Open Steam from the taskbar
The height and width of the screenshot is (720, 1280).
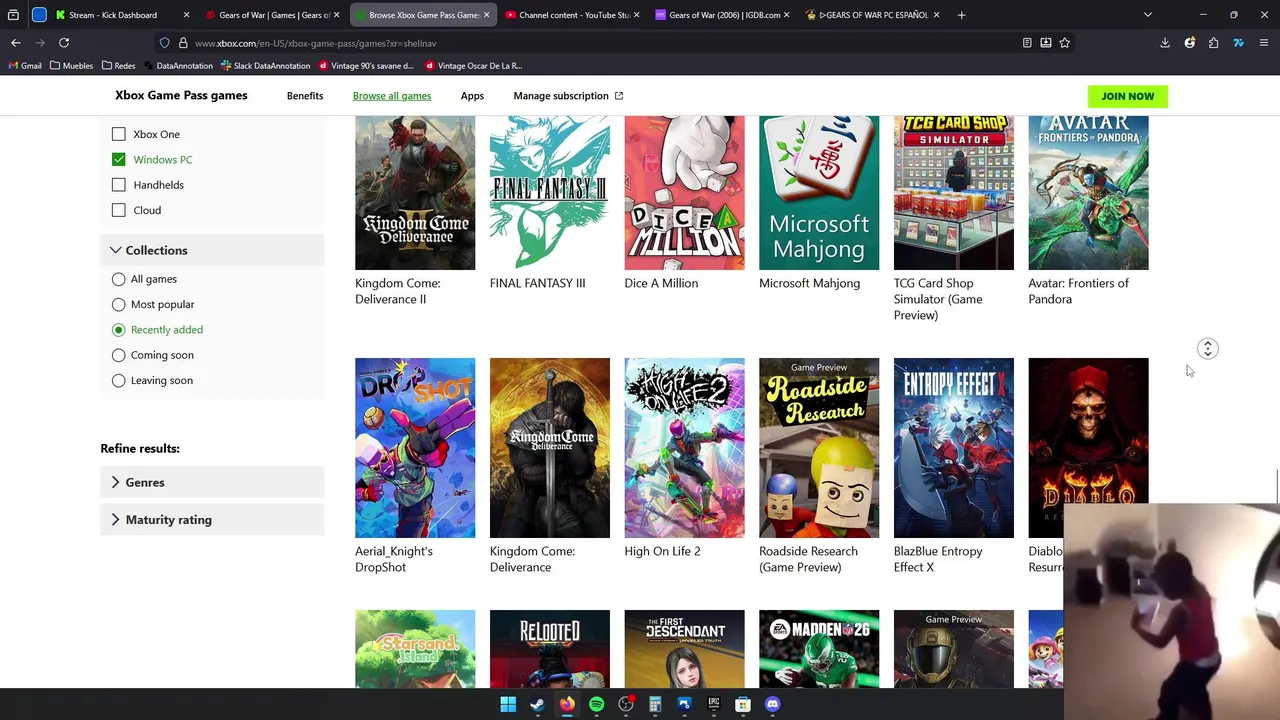tap(537, 704)
